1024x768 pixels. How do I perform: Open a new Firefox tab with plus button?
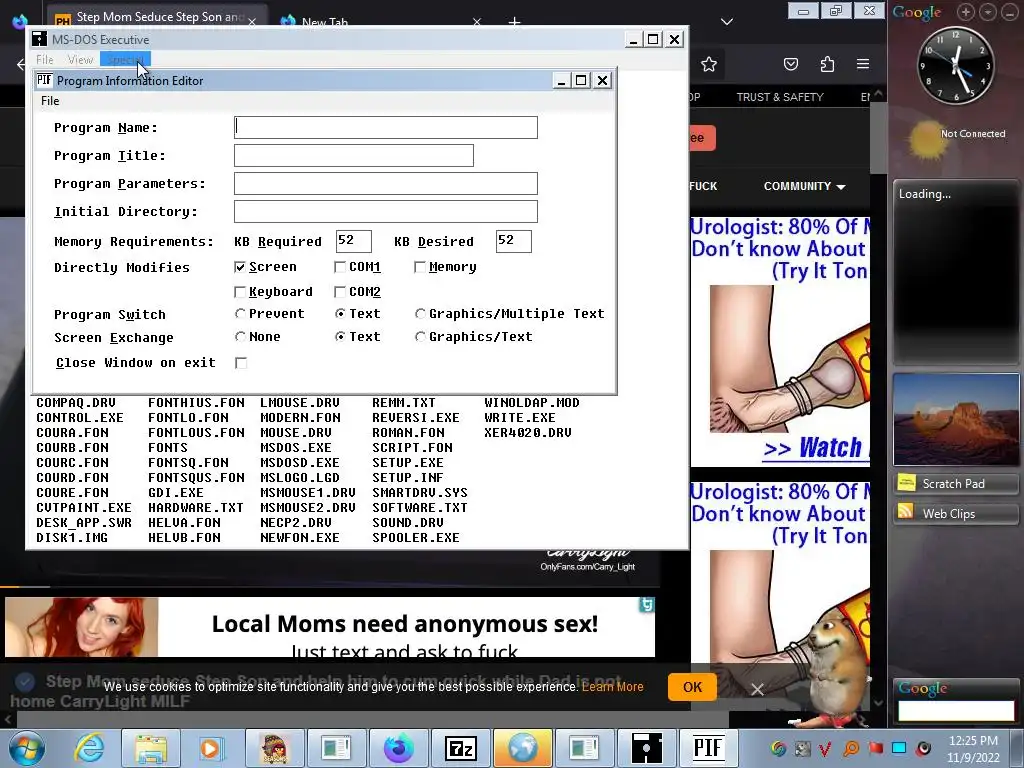(x=515, y=22)
